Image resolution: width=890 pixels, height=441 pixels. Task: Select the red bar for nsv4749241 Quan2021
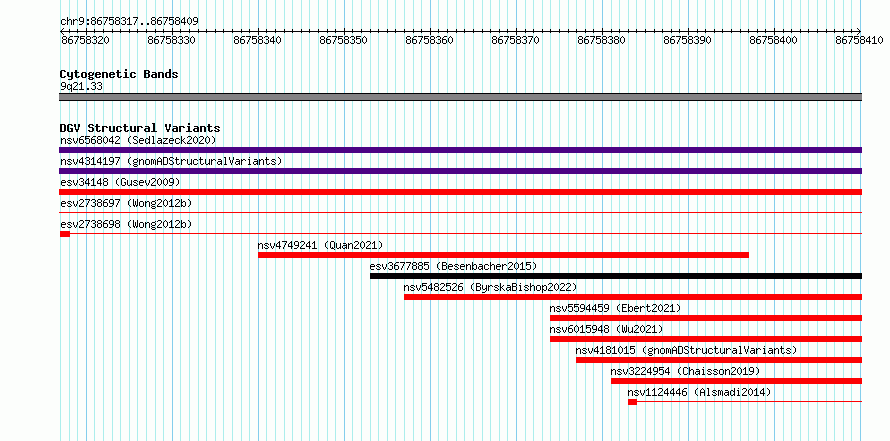click(503, 255)
